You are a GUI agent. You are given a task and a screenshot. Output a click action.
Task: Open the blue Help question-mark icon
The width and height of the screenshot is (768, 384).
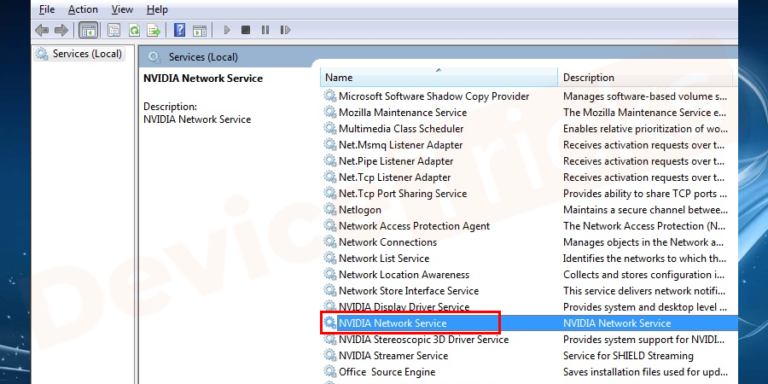[x=180, y=30]
